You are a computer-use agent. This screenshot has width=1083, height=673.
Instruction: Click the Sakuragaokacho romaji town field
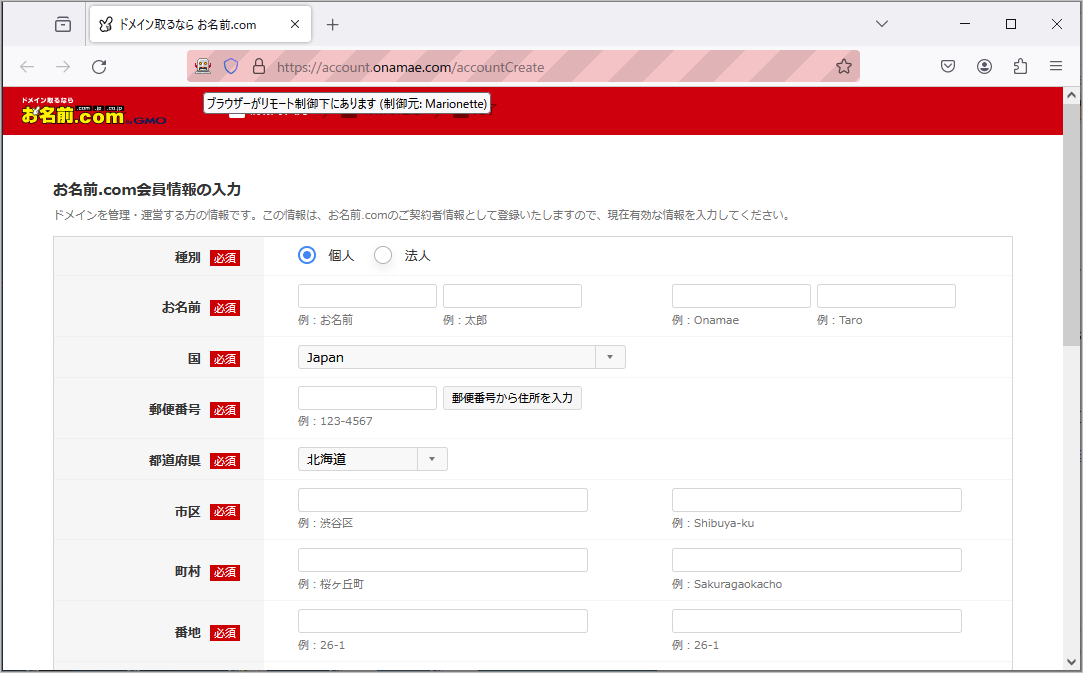point(816,560)
